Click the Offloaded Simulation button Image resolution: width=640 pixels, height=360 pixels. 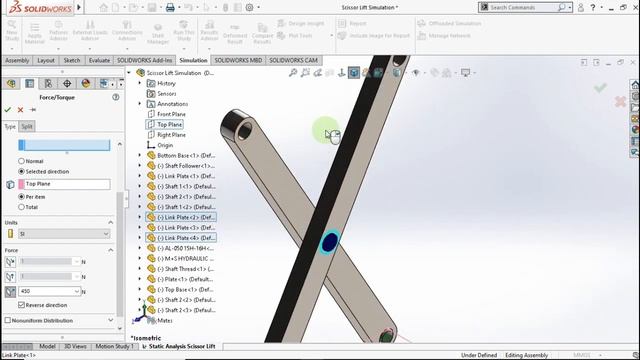[x=449, y=24]
